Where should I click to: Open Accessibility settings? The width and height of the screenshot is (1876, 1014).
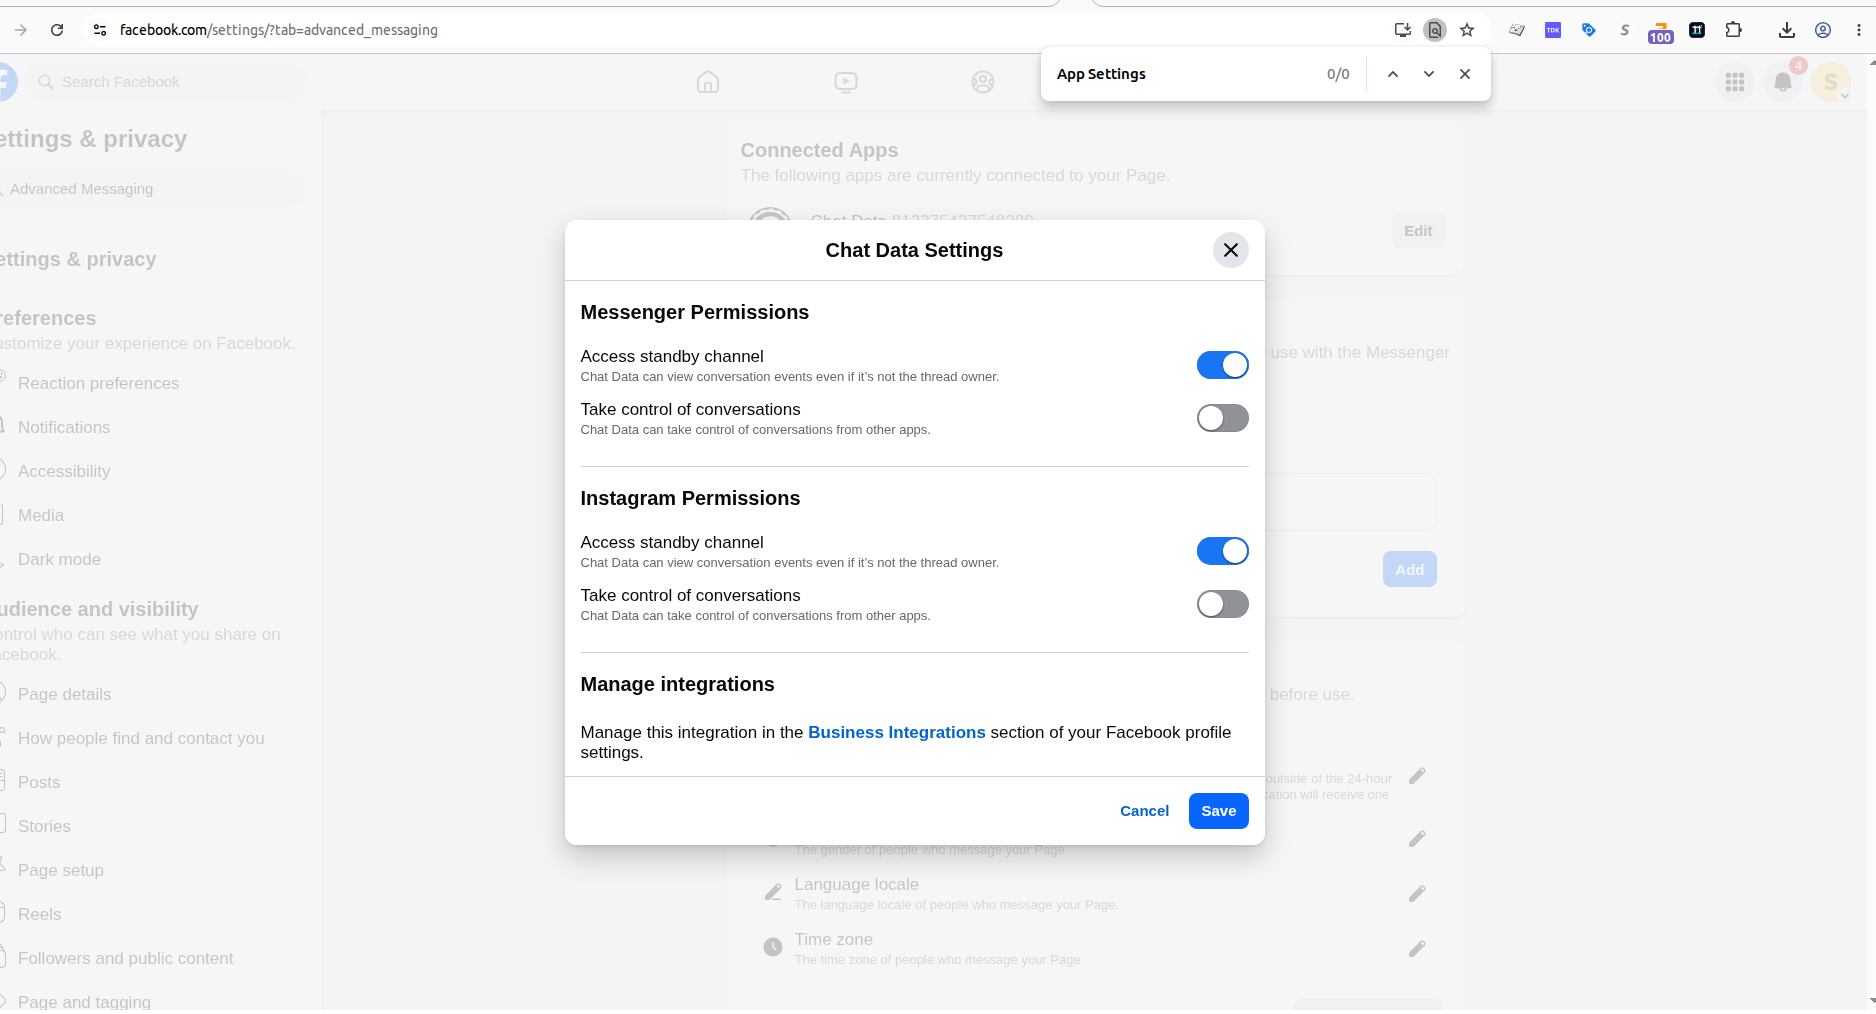pos(64,471)
